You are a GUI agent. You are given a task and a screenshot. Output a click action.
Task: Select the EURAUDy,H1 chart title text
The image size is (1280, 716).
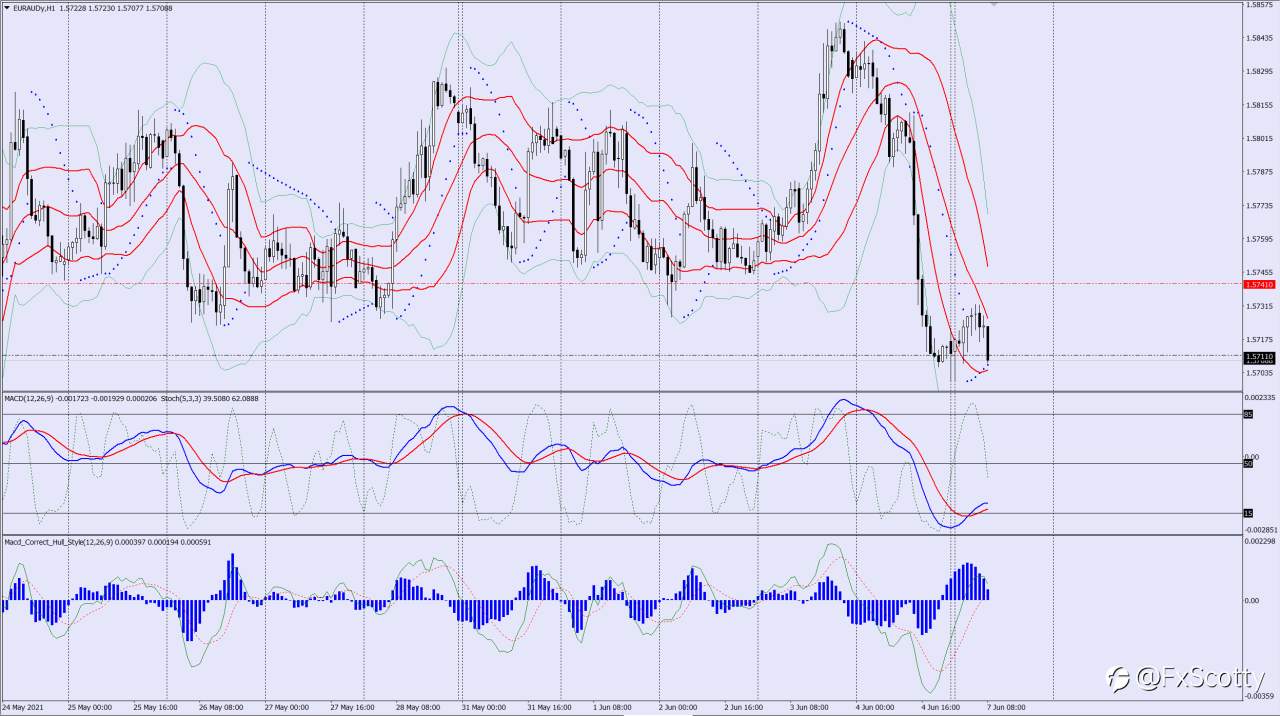32,8
